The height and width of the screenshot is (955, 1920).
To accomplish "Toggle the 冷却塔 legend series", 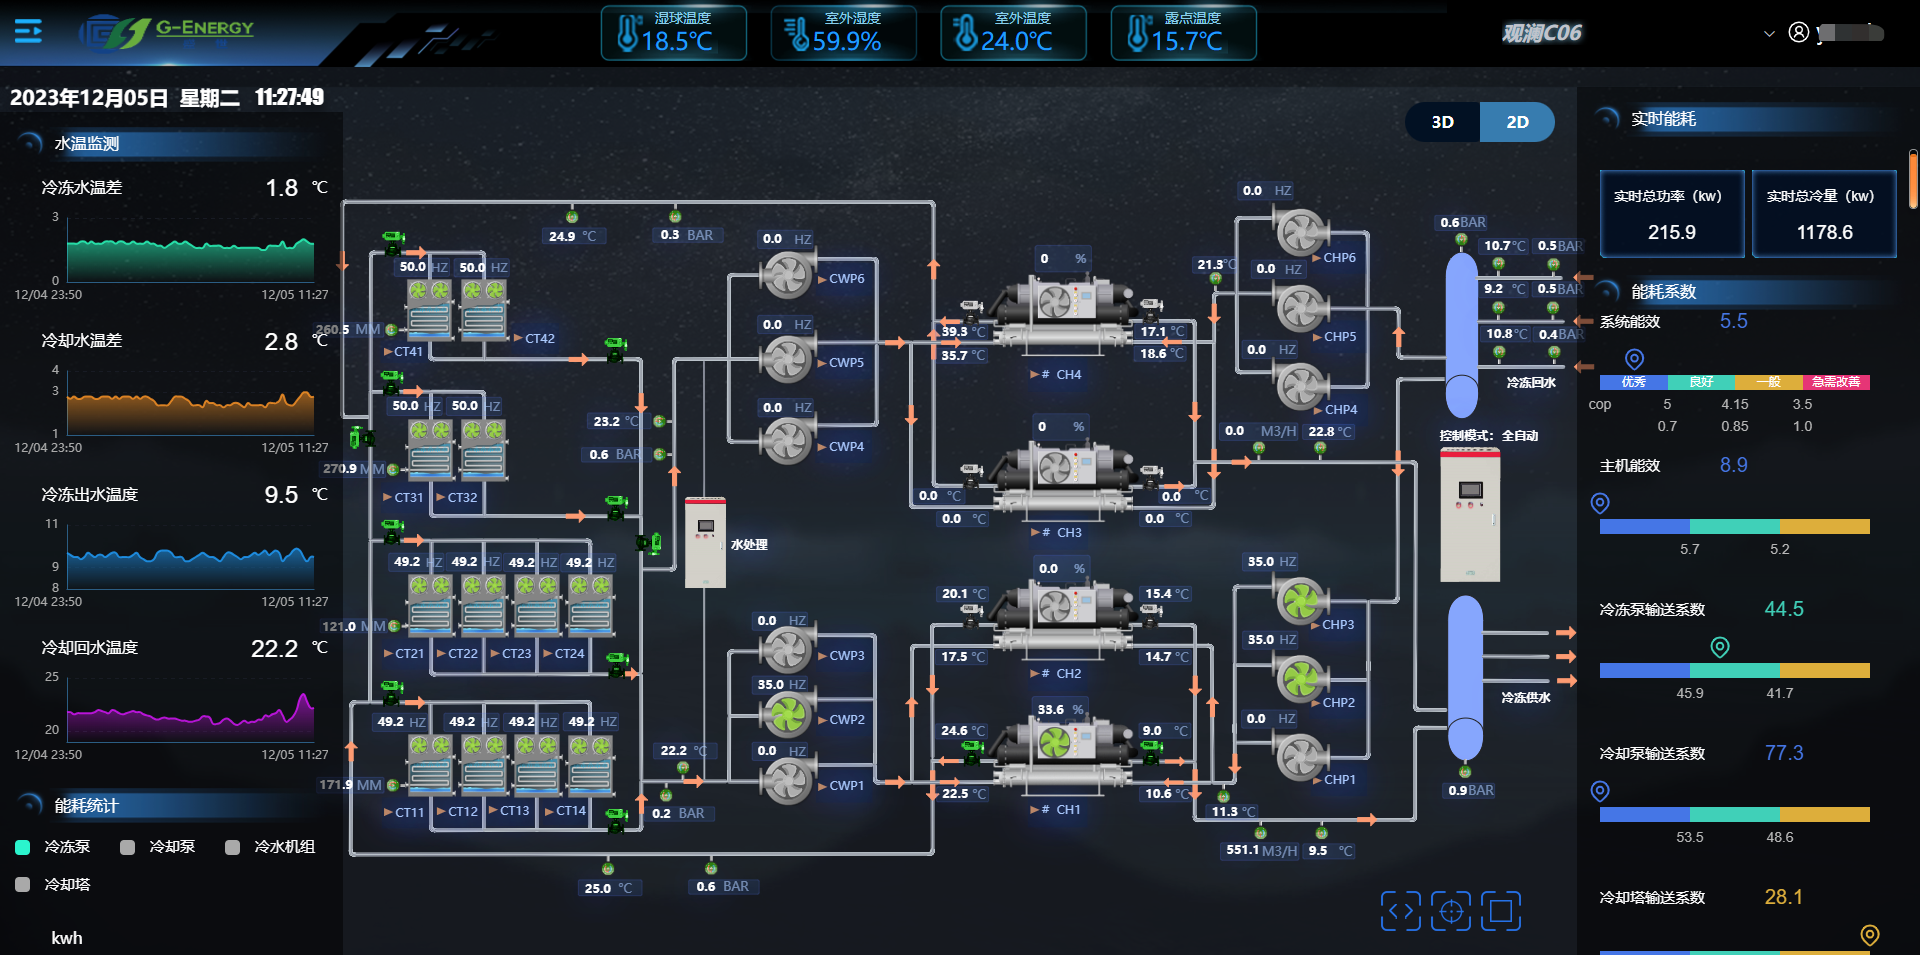I will [x=23, y=885].
